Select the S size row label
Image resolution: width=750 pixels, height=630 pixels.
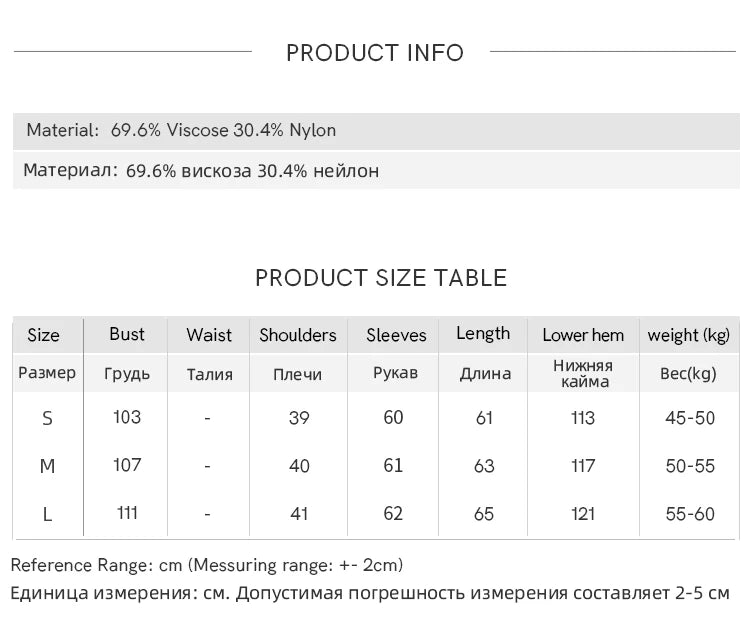(x=47, y=419)
